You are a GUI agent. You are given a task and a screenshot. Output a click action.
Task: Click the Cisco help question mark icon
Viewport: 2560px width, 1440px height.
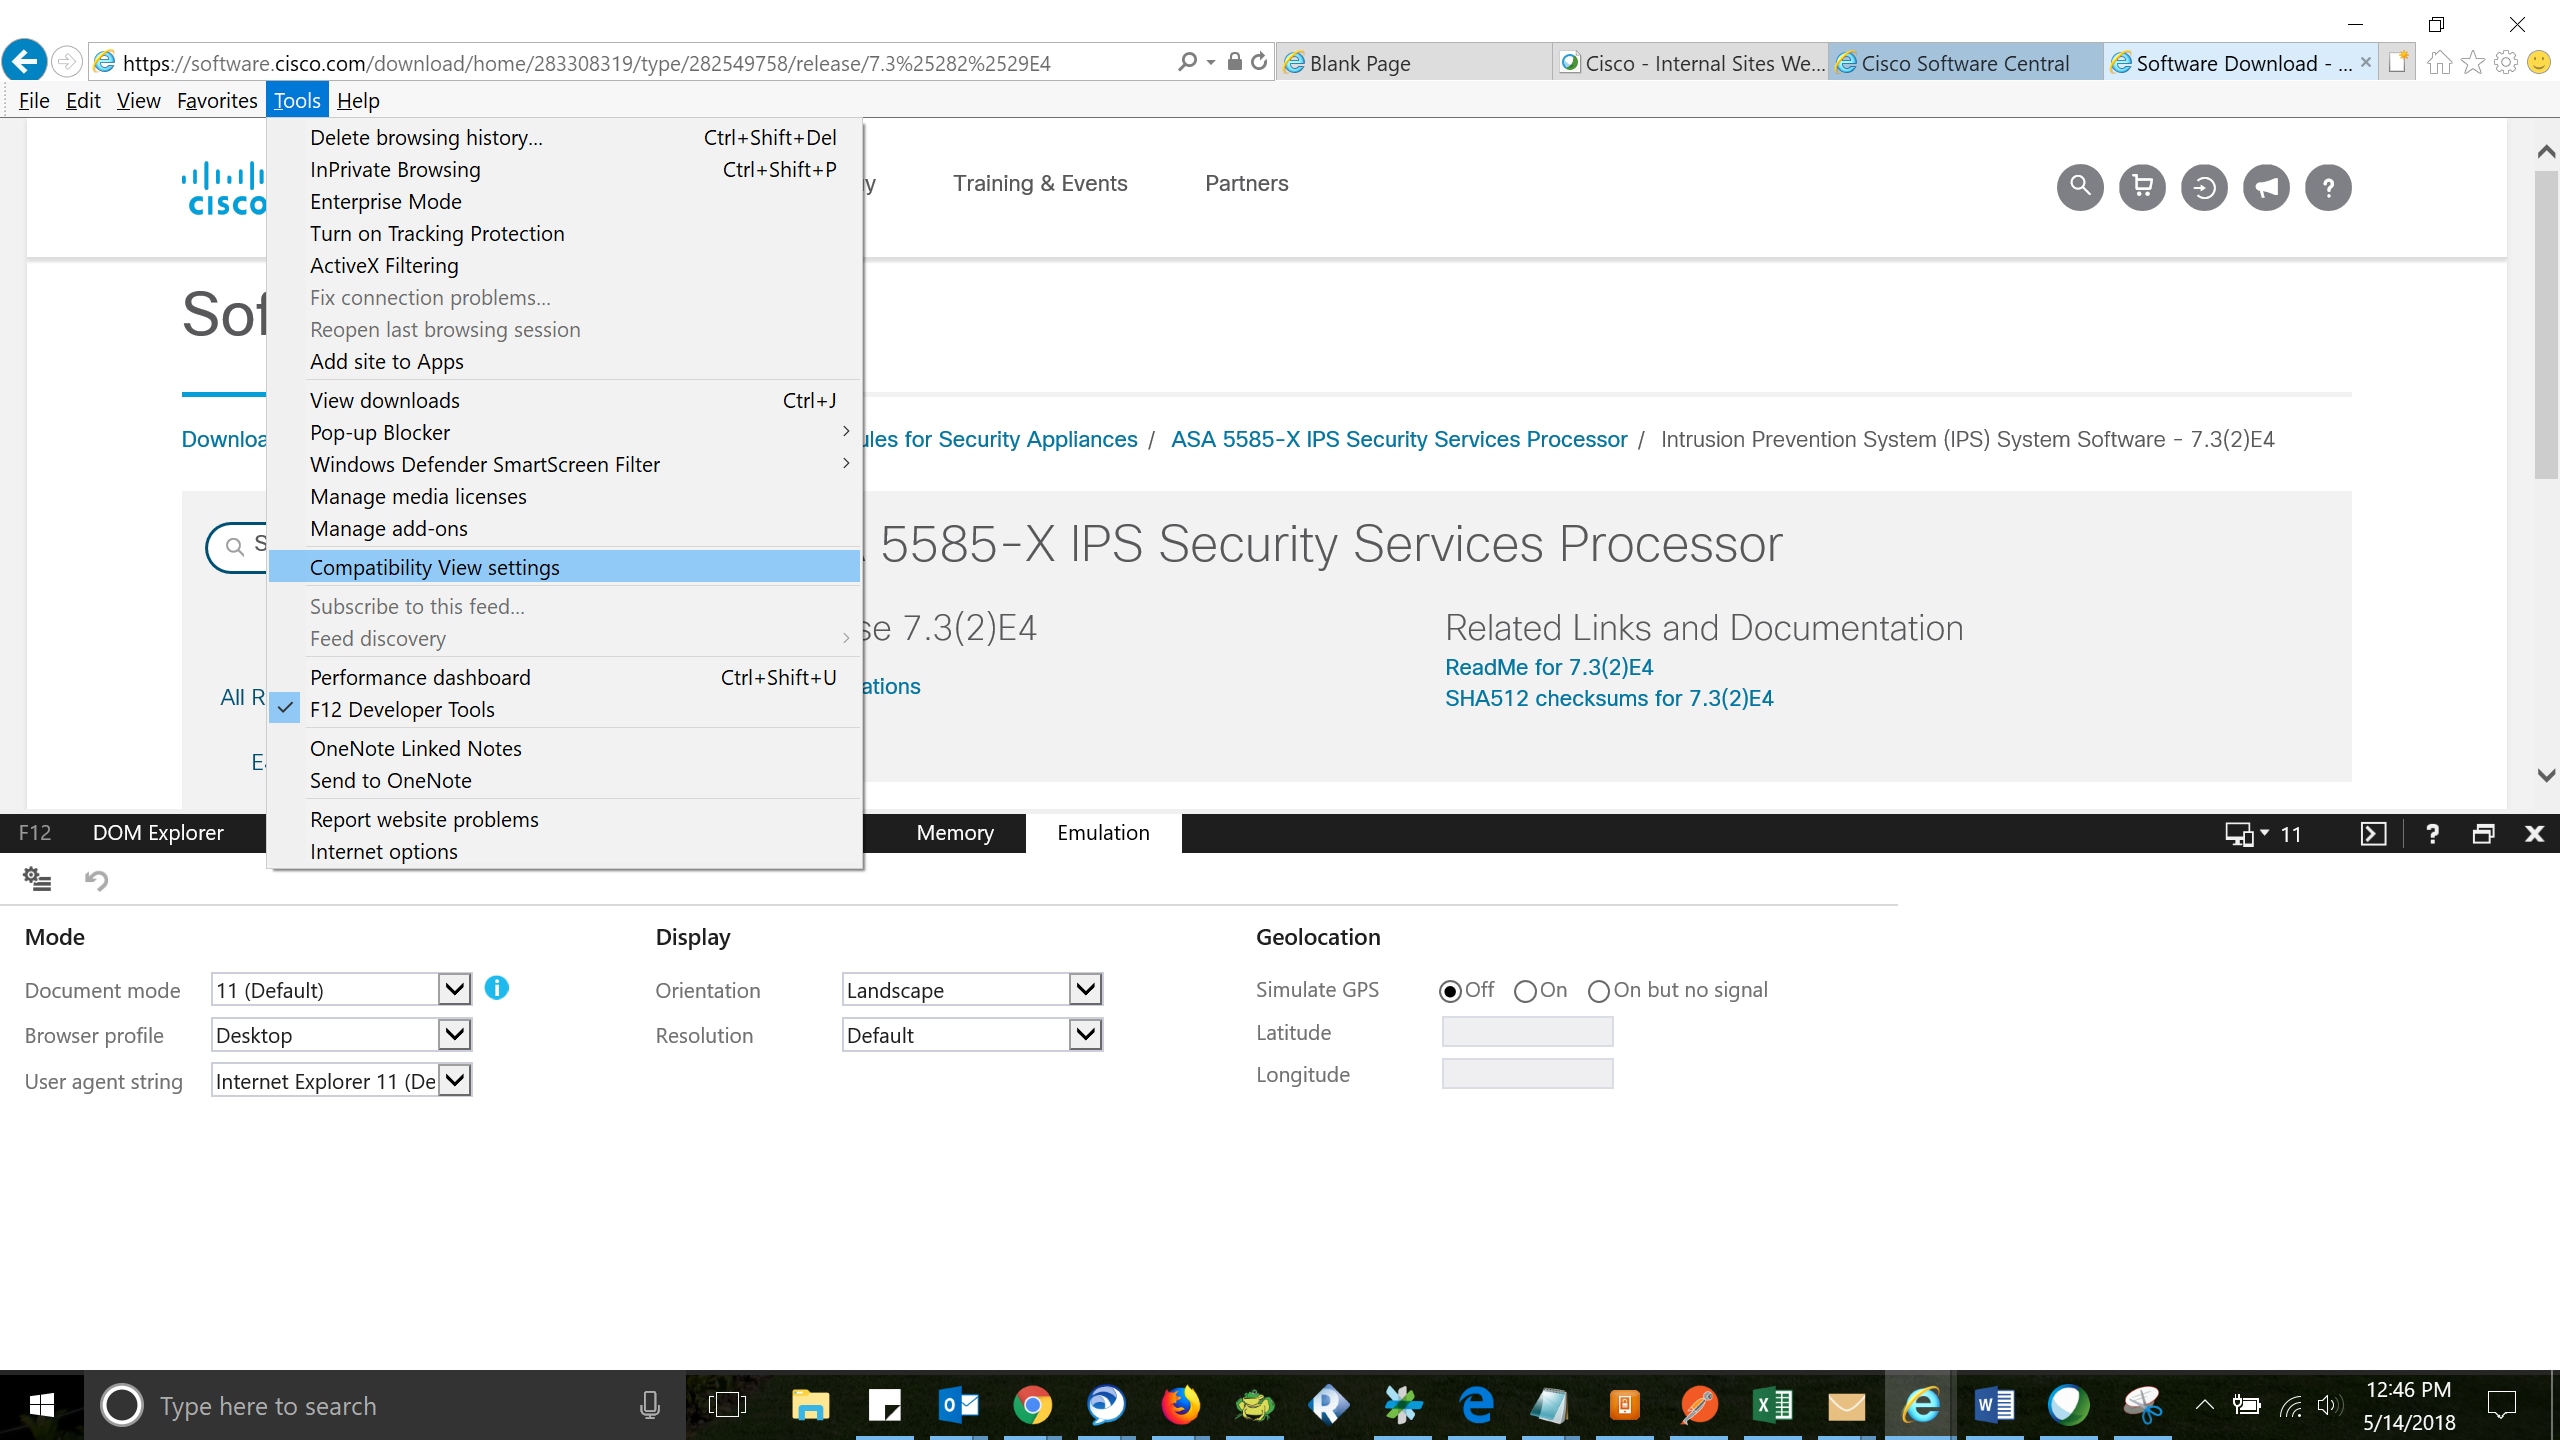2328,187
